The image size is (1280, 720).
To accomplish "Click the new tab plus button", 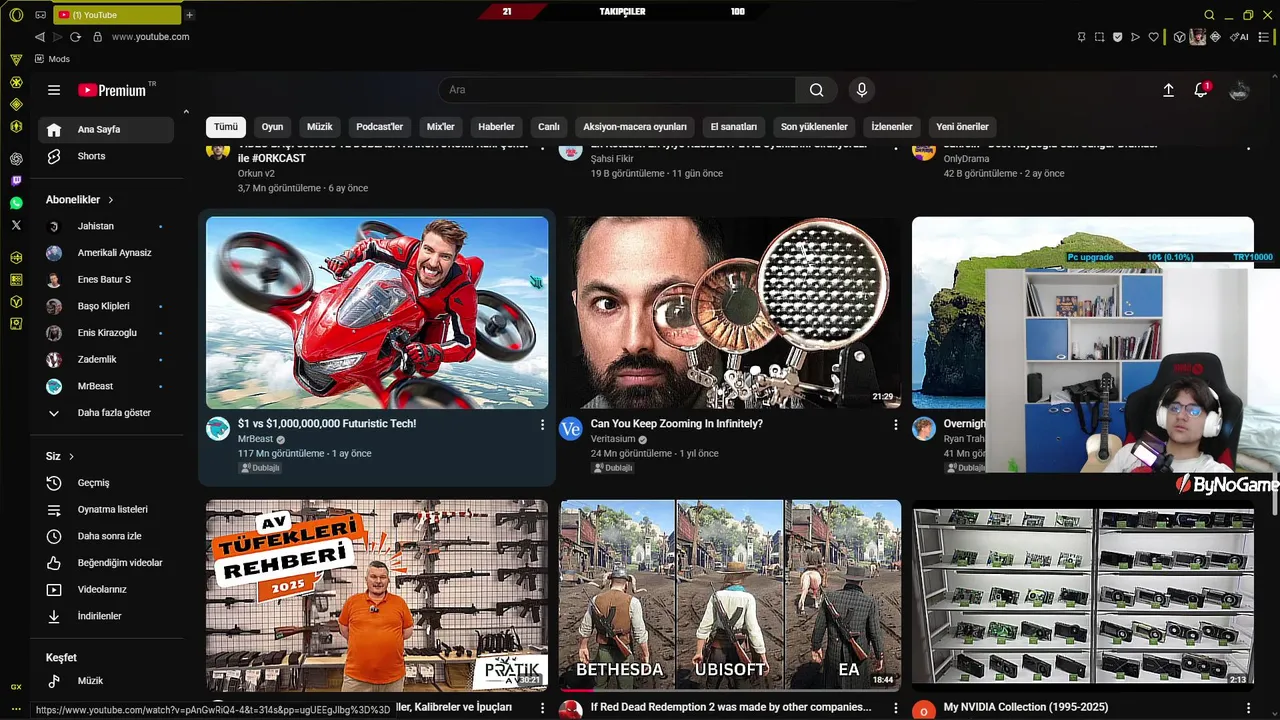I will [189, 15].
